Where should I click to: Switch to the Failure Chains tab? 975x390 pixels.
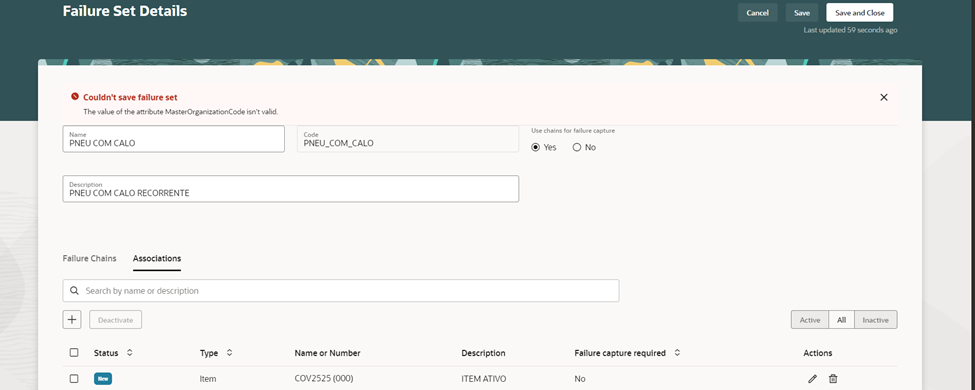[x=90, y=258]
